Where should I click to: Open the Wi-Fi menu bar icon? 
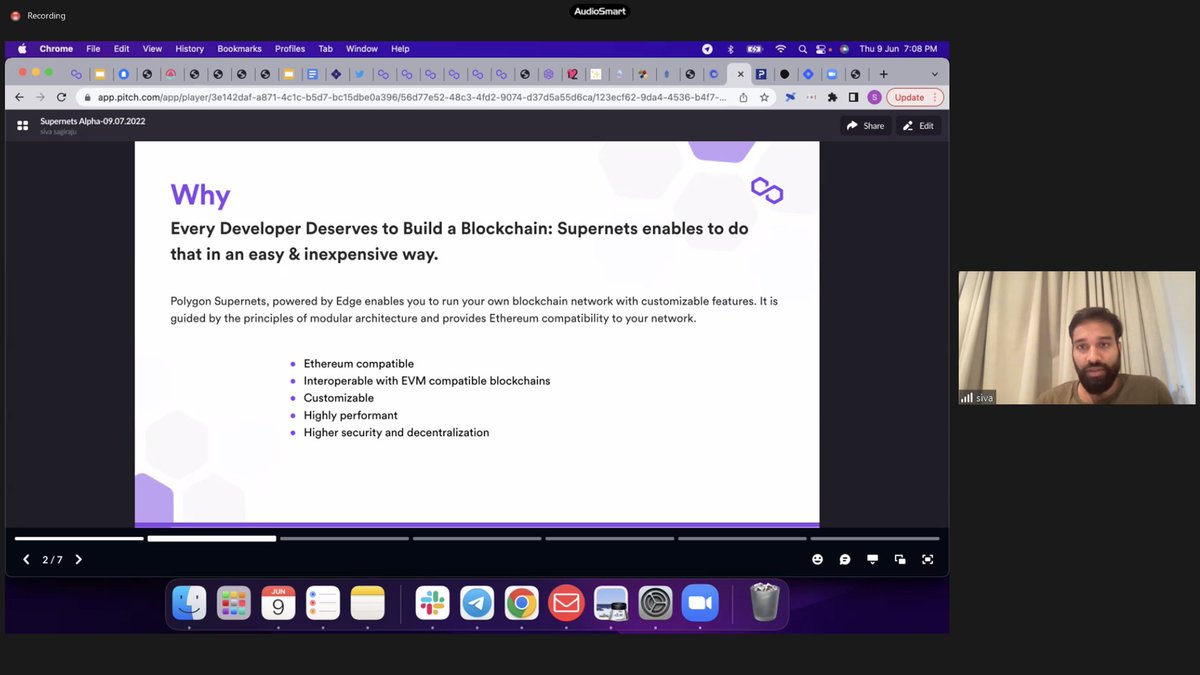tap(780, 48)
